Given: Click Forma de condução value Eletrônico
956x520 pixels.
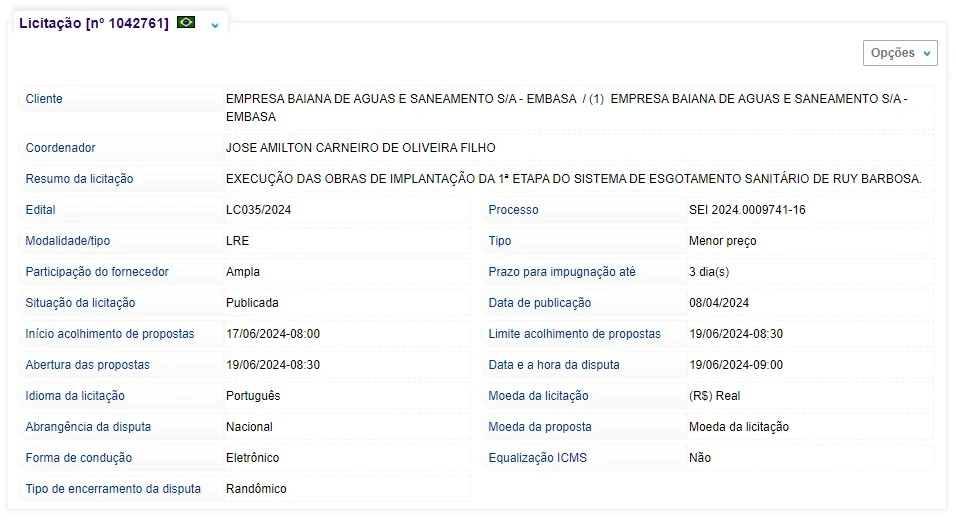Looking at the screenshot, I should point(252,458).
